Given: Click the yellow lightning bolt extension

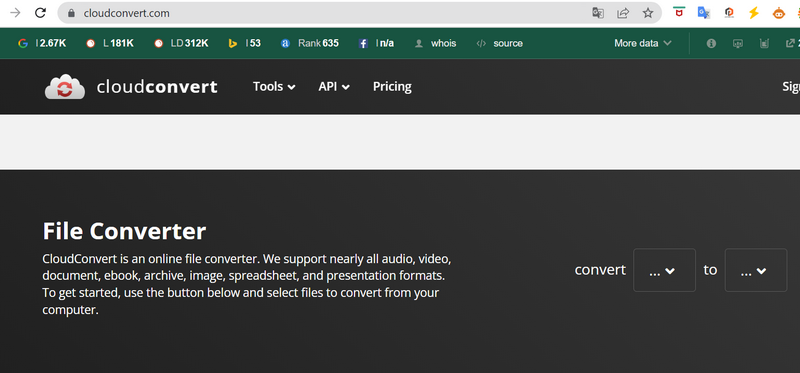Looking at the screenshot, I should (x=754, y=13).
